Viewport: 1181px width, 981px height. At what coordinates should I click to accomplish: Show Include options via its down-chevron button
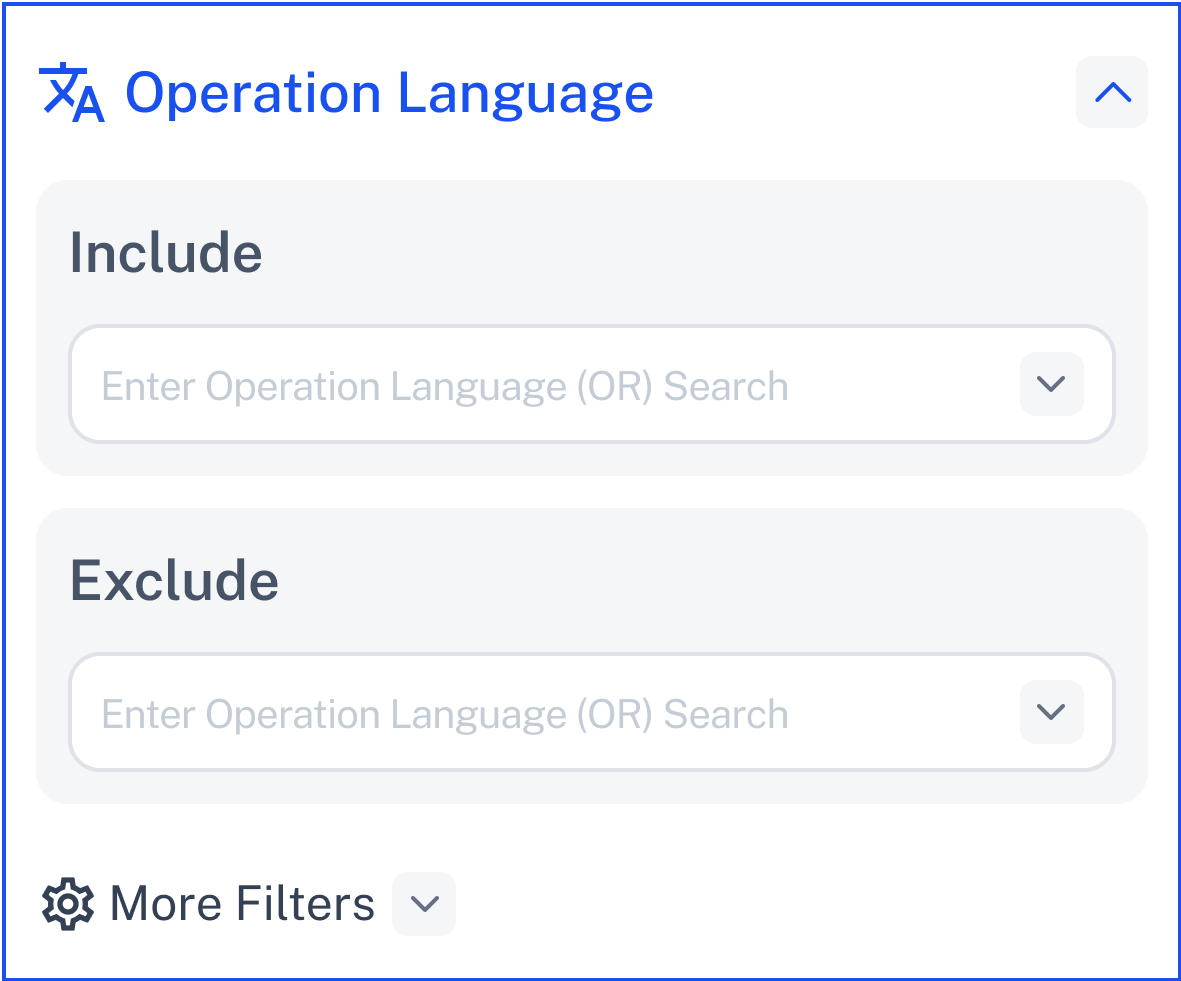(x=1051, y=384)
